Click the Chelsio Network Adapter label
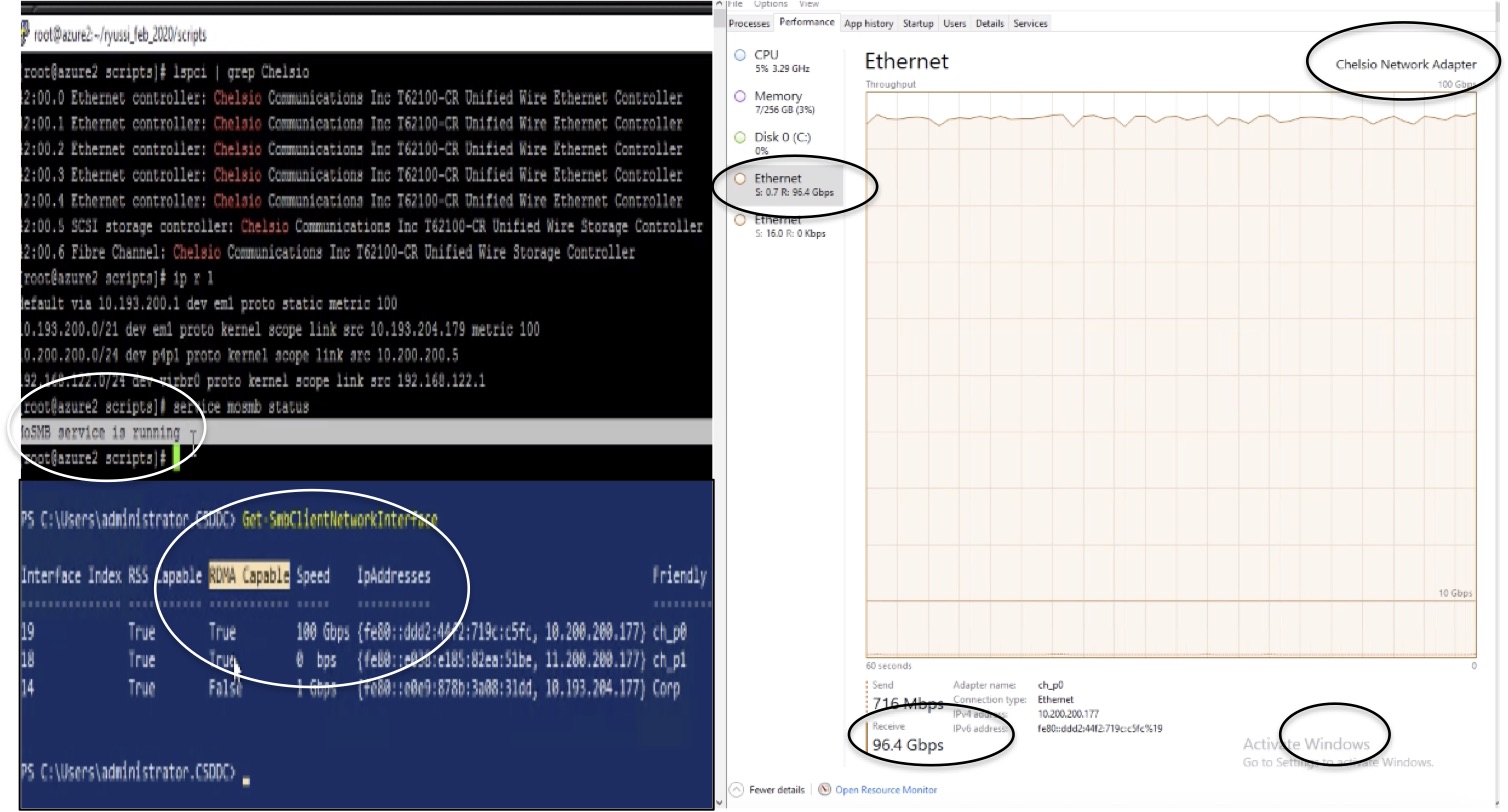Image resolution: width=1508 pixels, height=812 pixels. tap(1405, 64)
